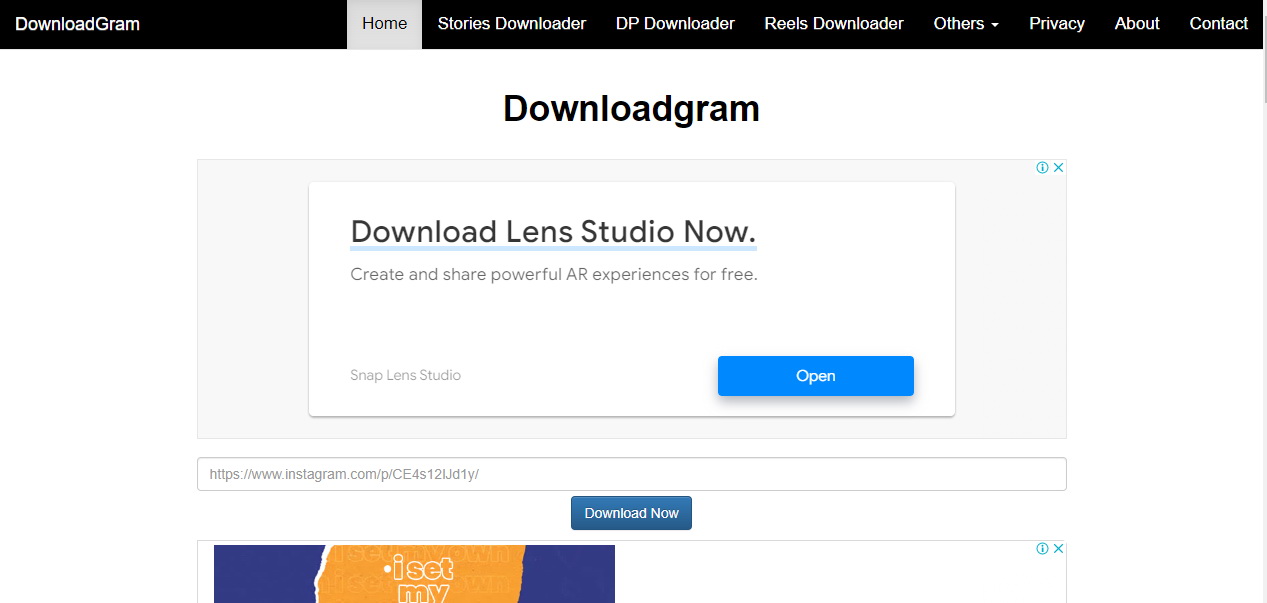Click the Snap Lens Studio advertiser label
The width and height of the screenshot is (1267, 603).
405,376
